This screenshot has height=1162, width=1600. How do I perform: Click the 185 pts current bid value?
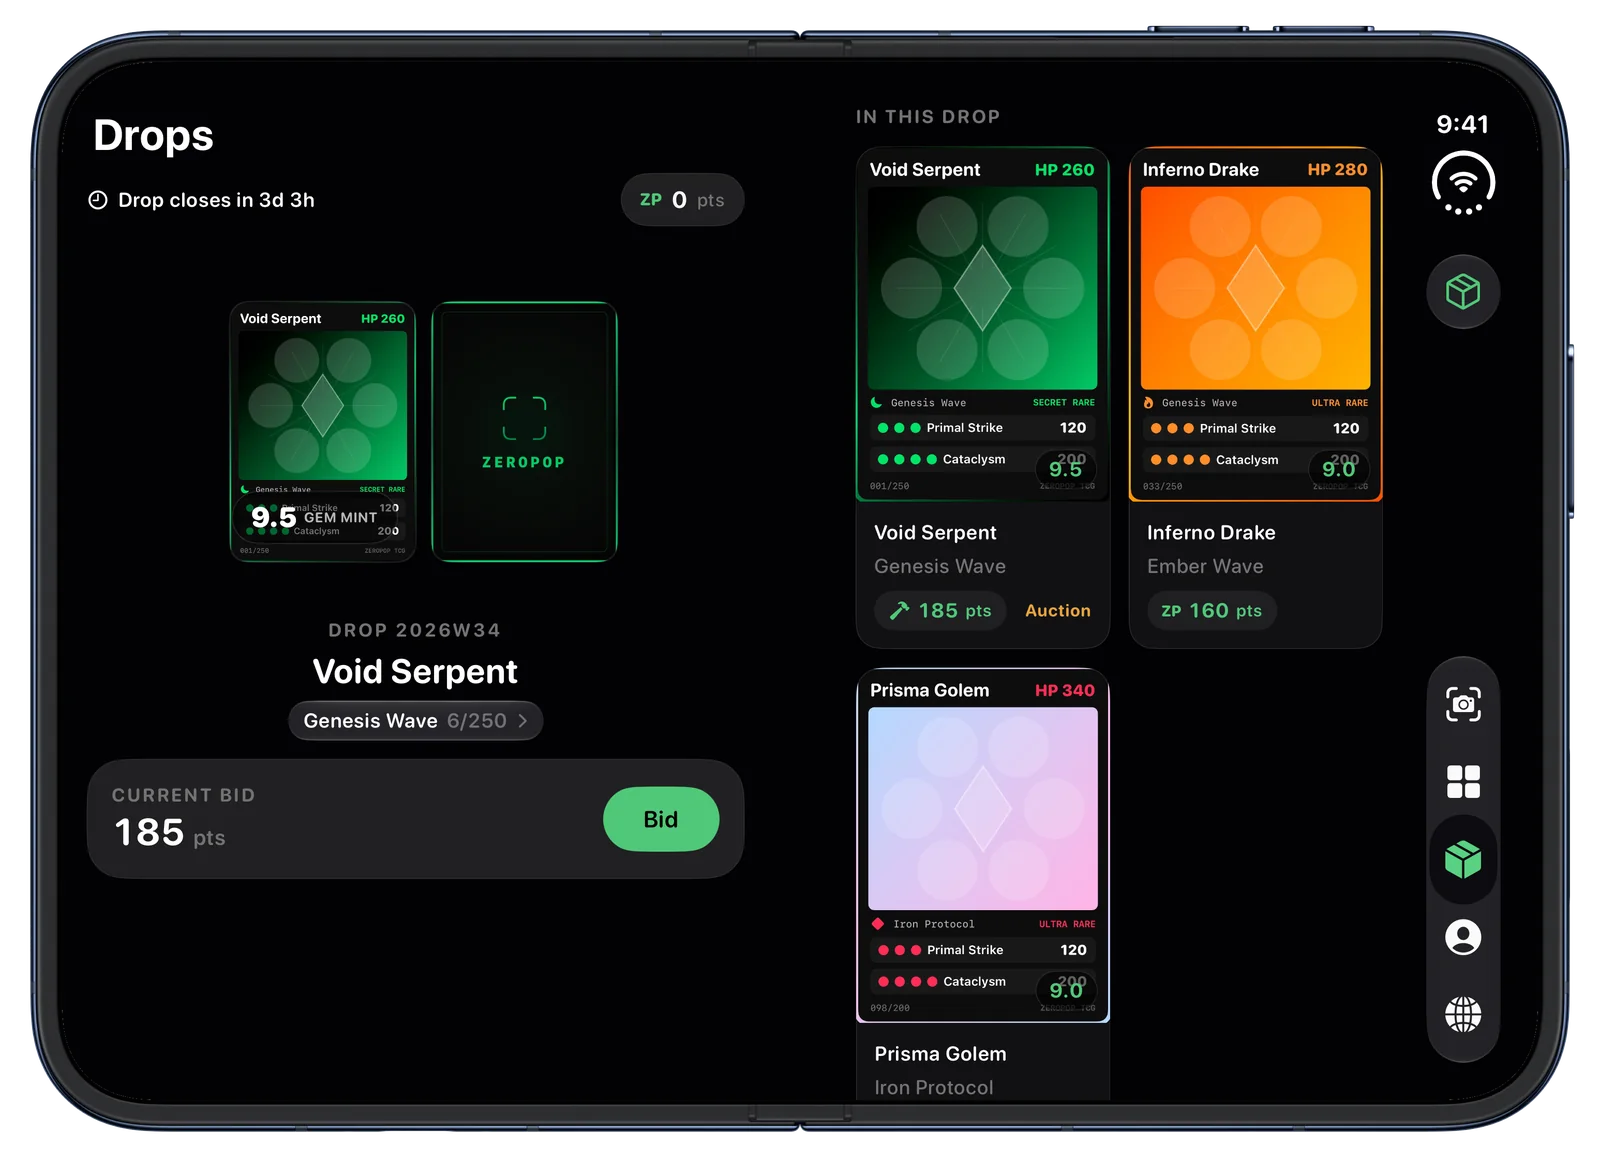pyautogui.click(x=169, y=833)
